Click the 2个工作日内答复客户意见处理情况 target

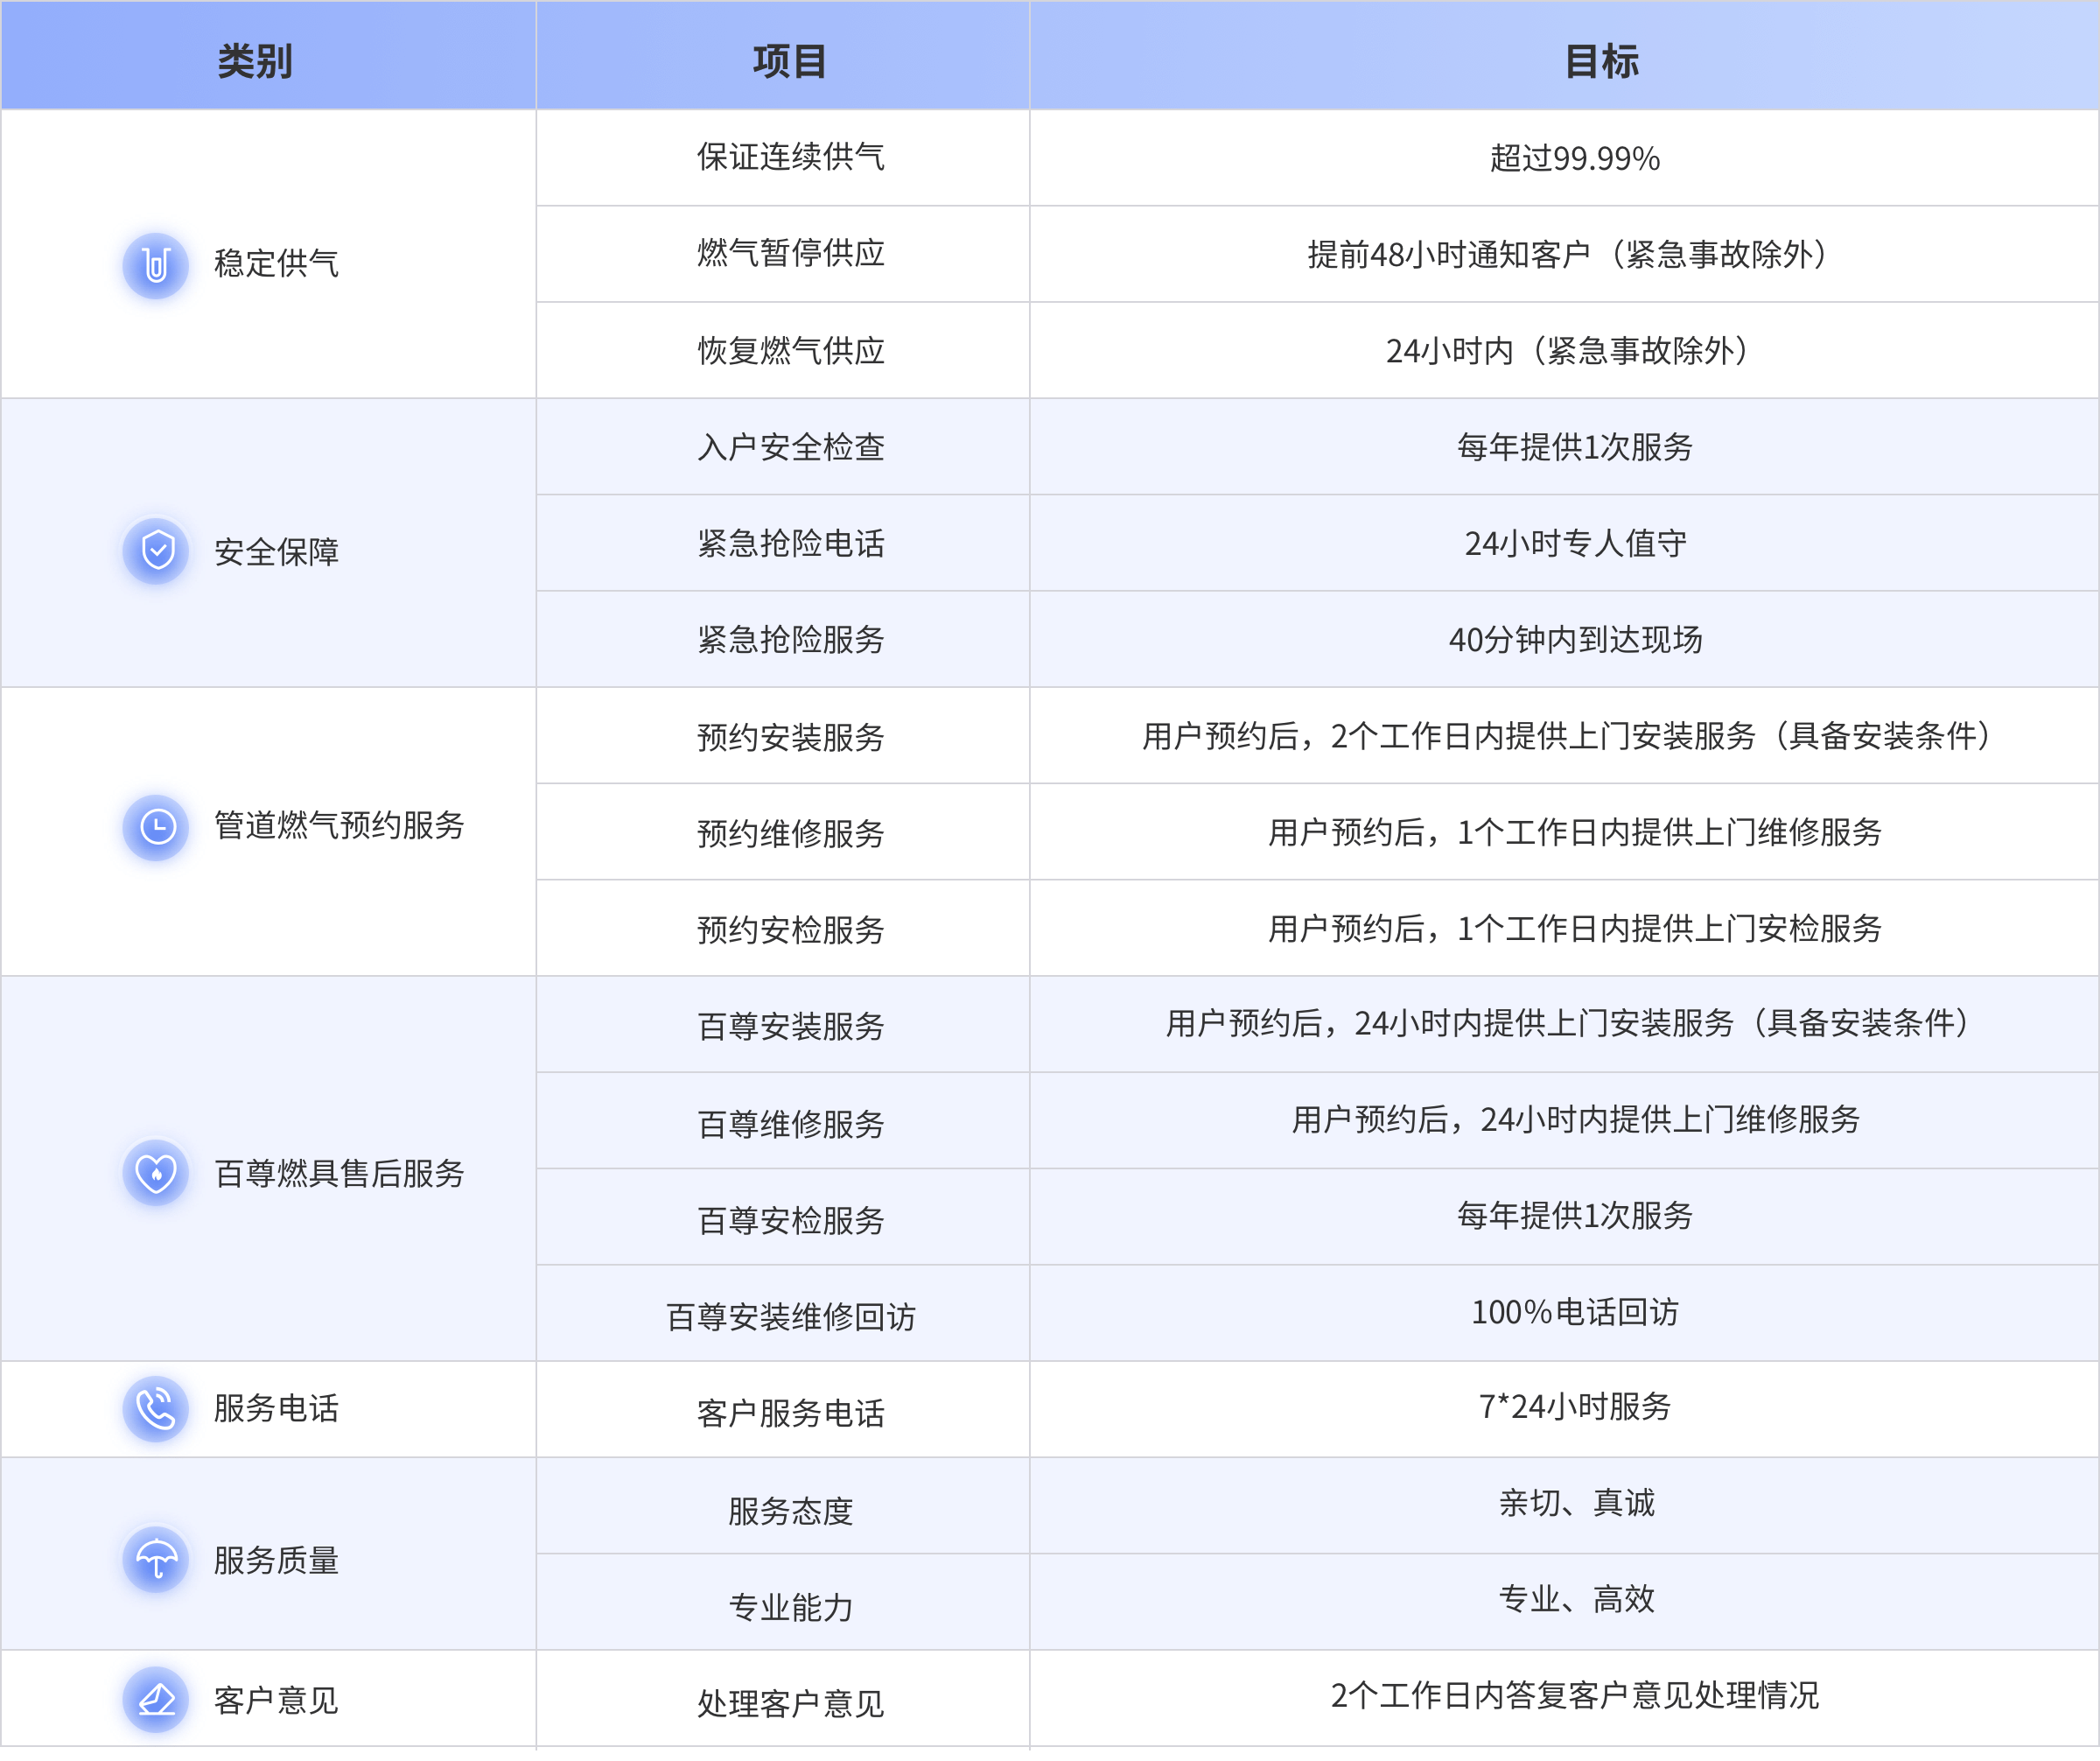pyautogui.click(x=1575, y=1696)
